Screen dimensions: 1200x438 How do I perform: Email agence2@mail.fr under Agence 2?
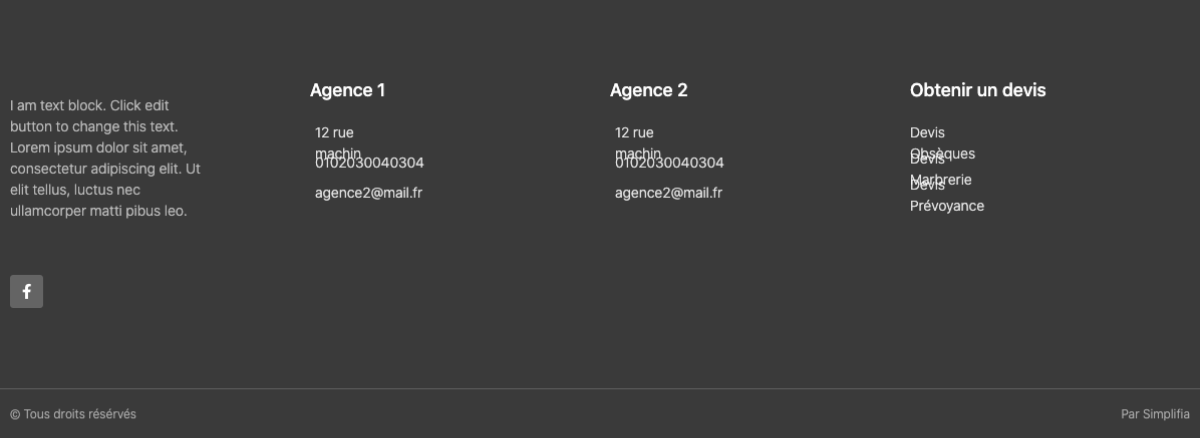668,193
